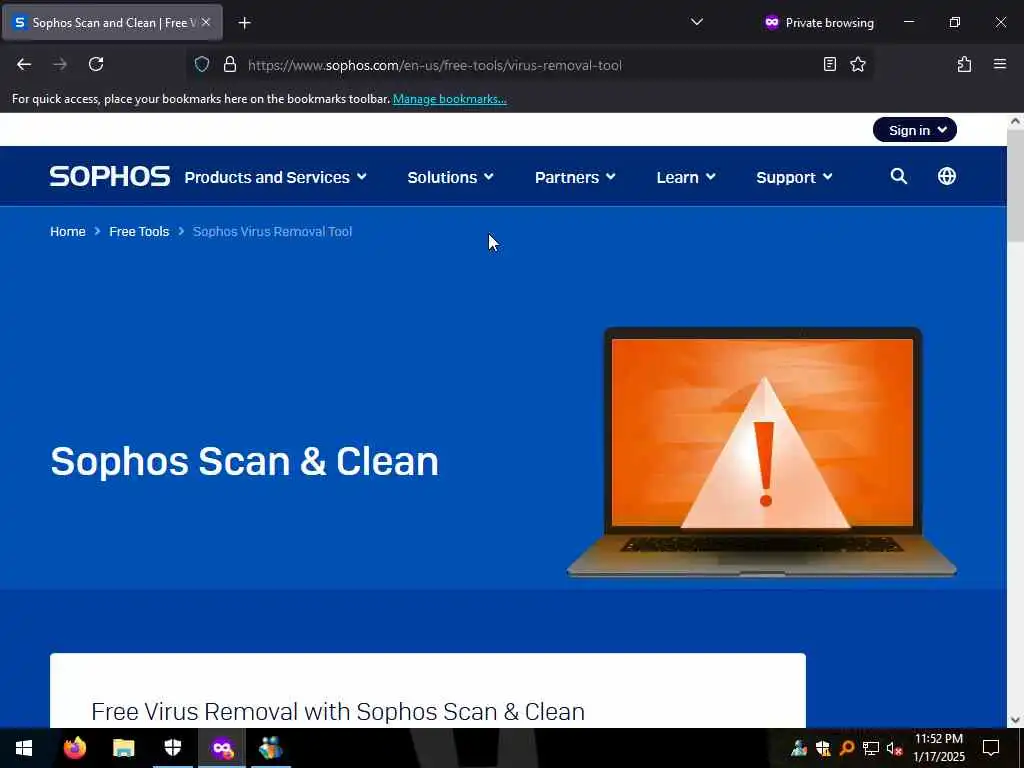Click scrollbar up arrow
This screenshot has width=1024, height=768.
[x=1015, y=121]
